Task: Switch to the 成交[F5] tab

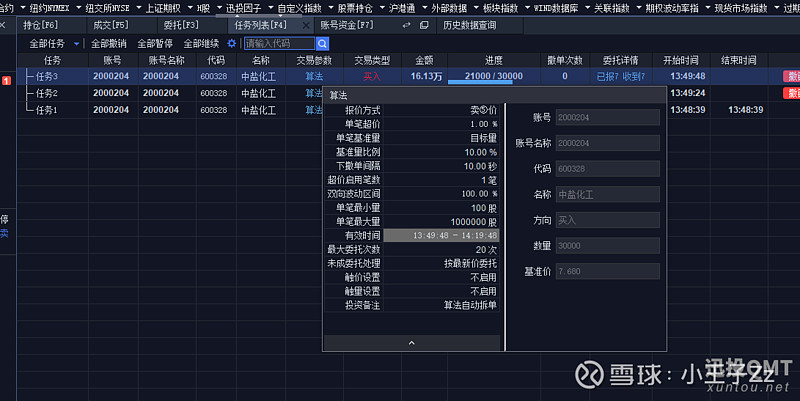Action: pyautogui.click(x=111, y=25)
